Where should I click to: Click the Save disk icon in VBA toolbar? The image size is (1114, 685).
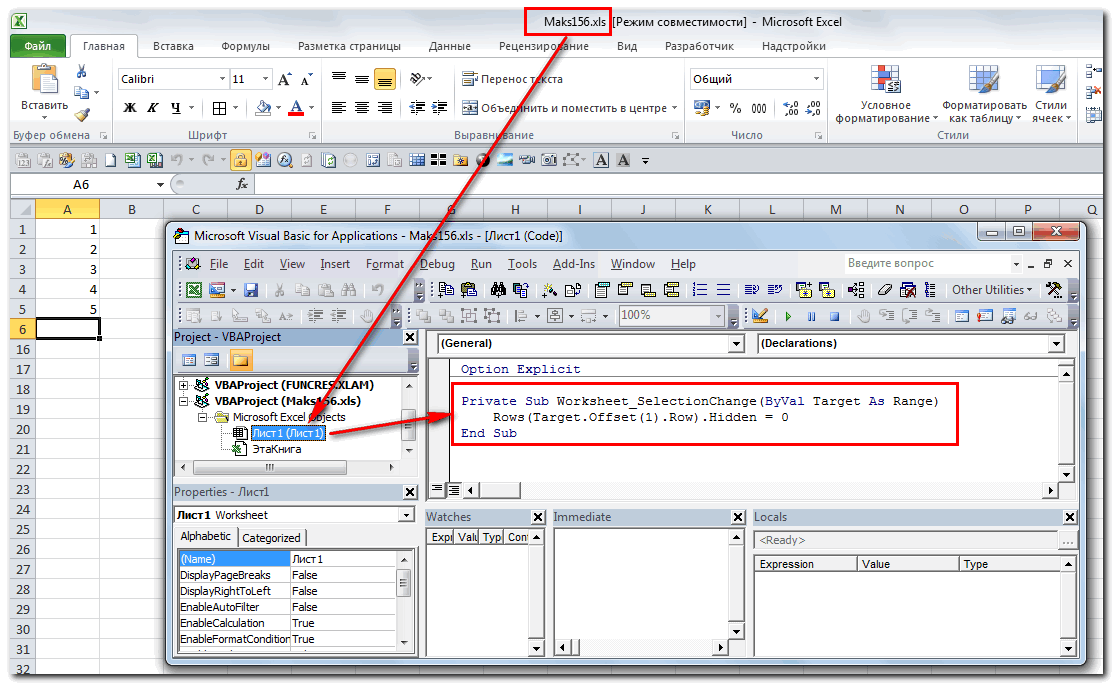click(x=251, y=290)
